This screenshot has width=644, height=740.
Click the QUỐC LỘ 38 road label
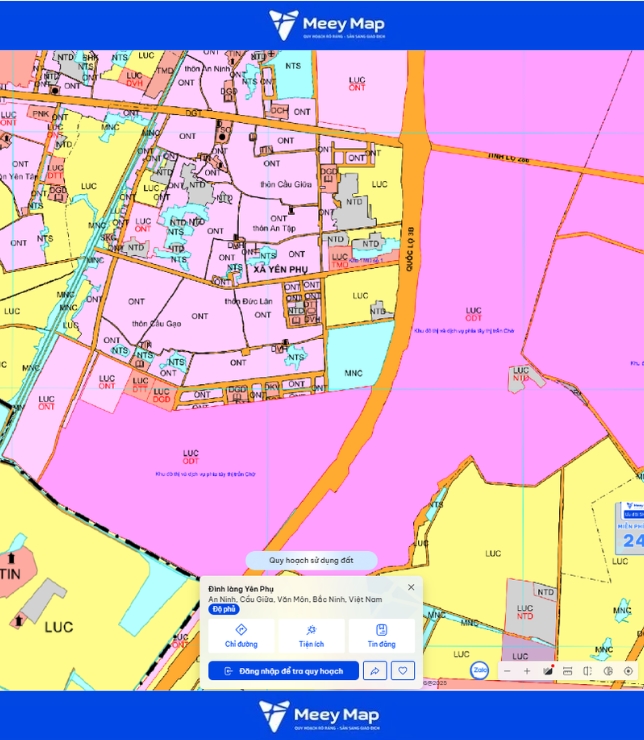click(x=410, y=249)
